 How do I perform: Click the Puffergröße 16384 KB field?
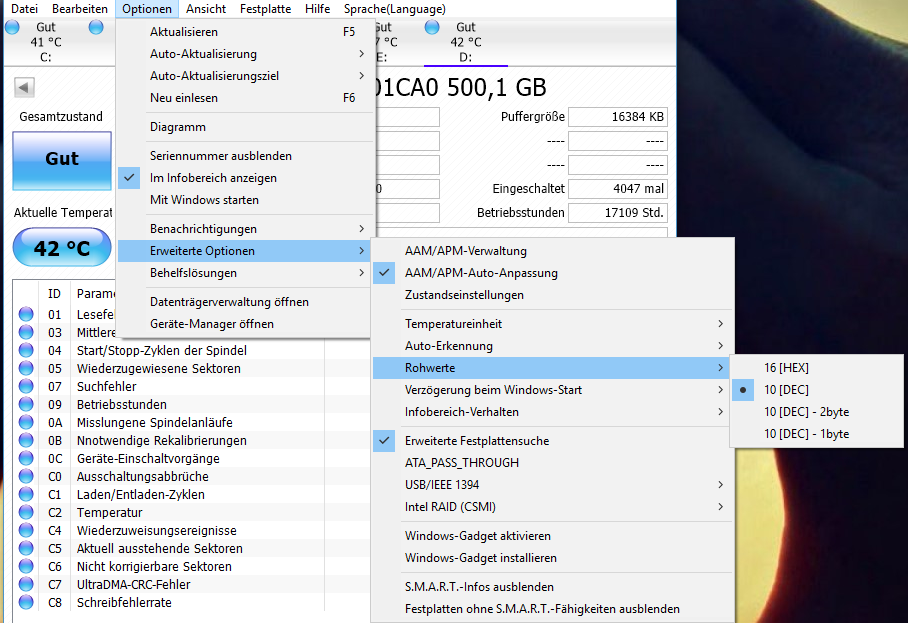[x=618, y=116]
